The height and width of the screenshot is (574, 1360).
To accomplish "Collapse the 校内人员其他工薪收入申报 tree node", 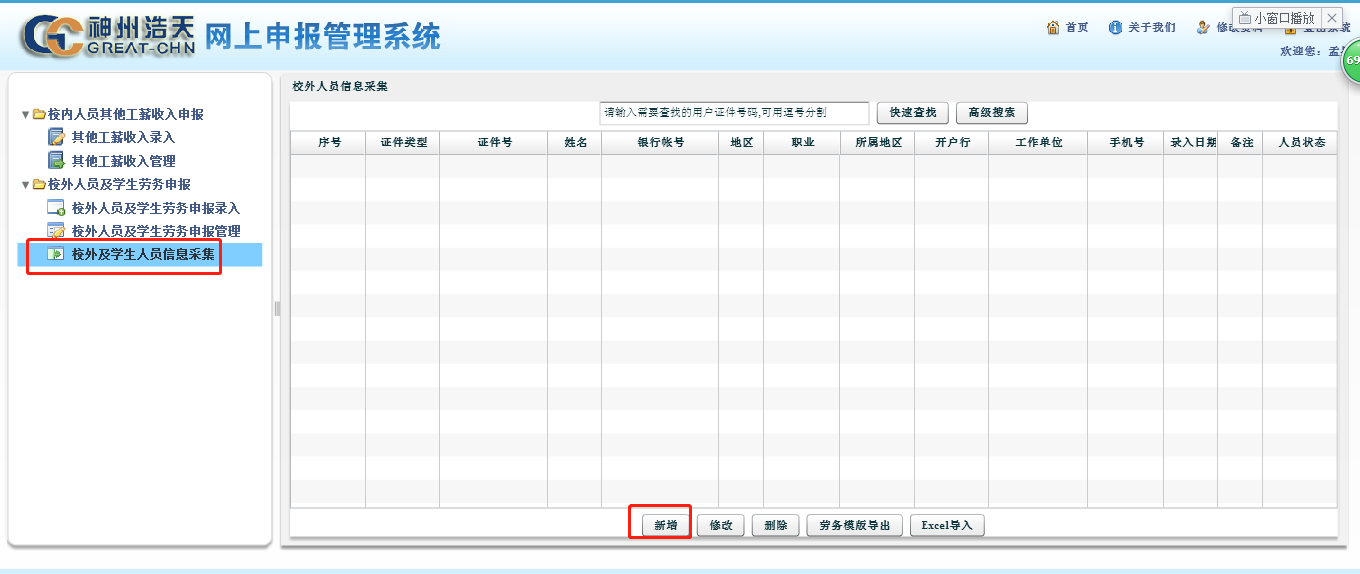I will 26,115.
